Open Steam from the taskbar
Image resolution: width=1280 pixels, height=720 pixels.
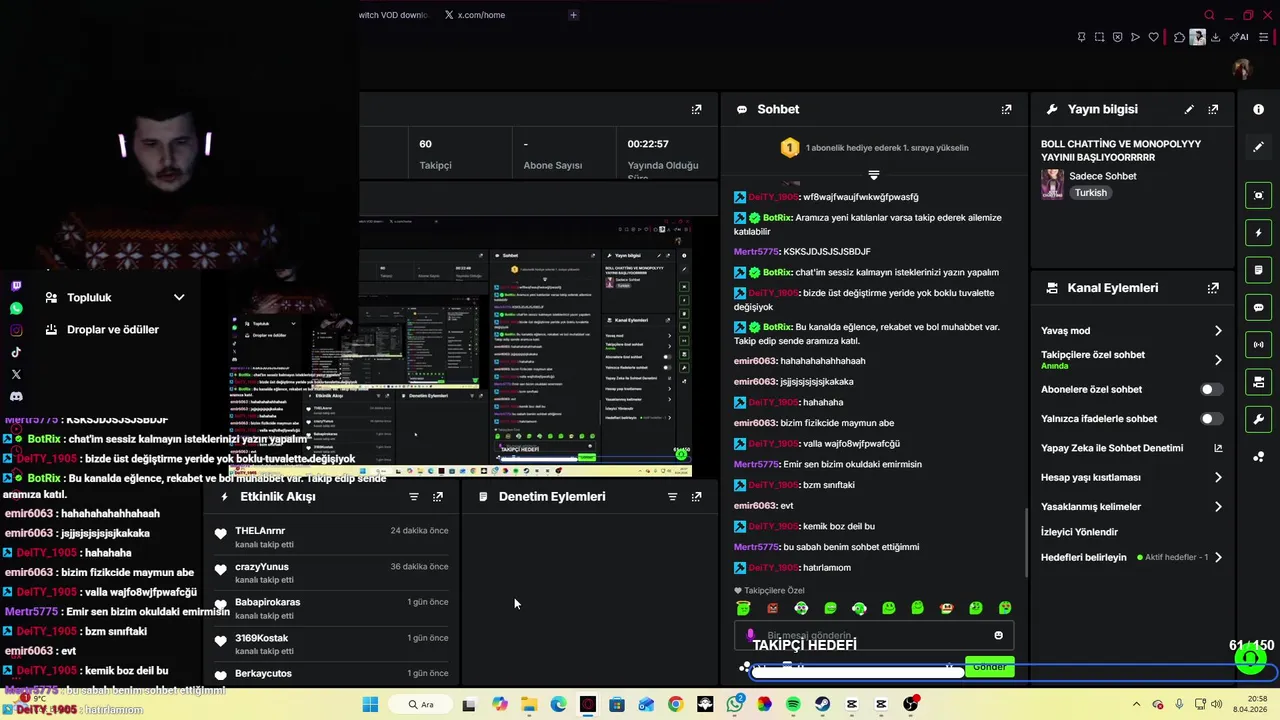tap(822, 704)
